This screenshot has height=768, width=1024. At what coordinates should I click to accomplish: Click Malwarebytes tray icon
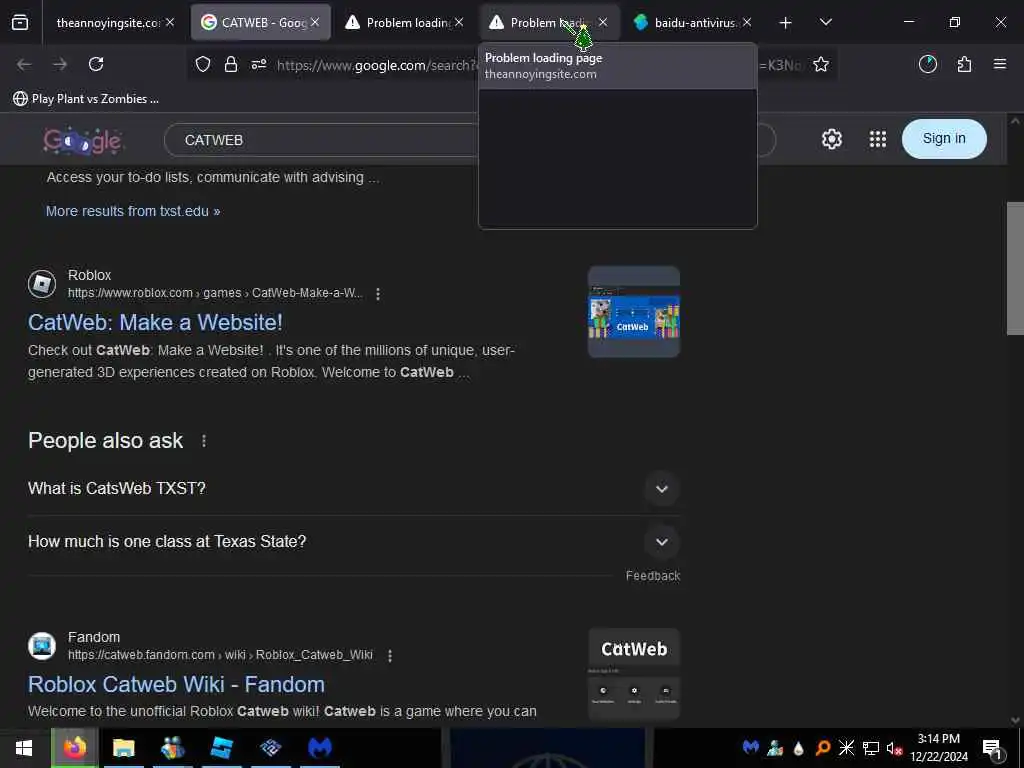[x=750, y=747]
